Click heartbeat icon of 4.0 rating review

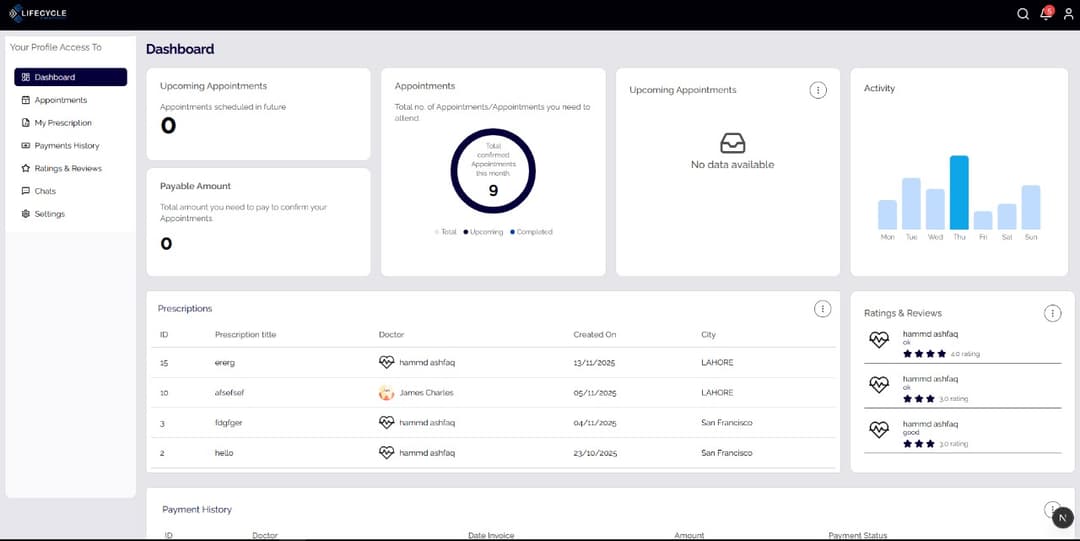pyautogui.click(x=879, y=340)
